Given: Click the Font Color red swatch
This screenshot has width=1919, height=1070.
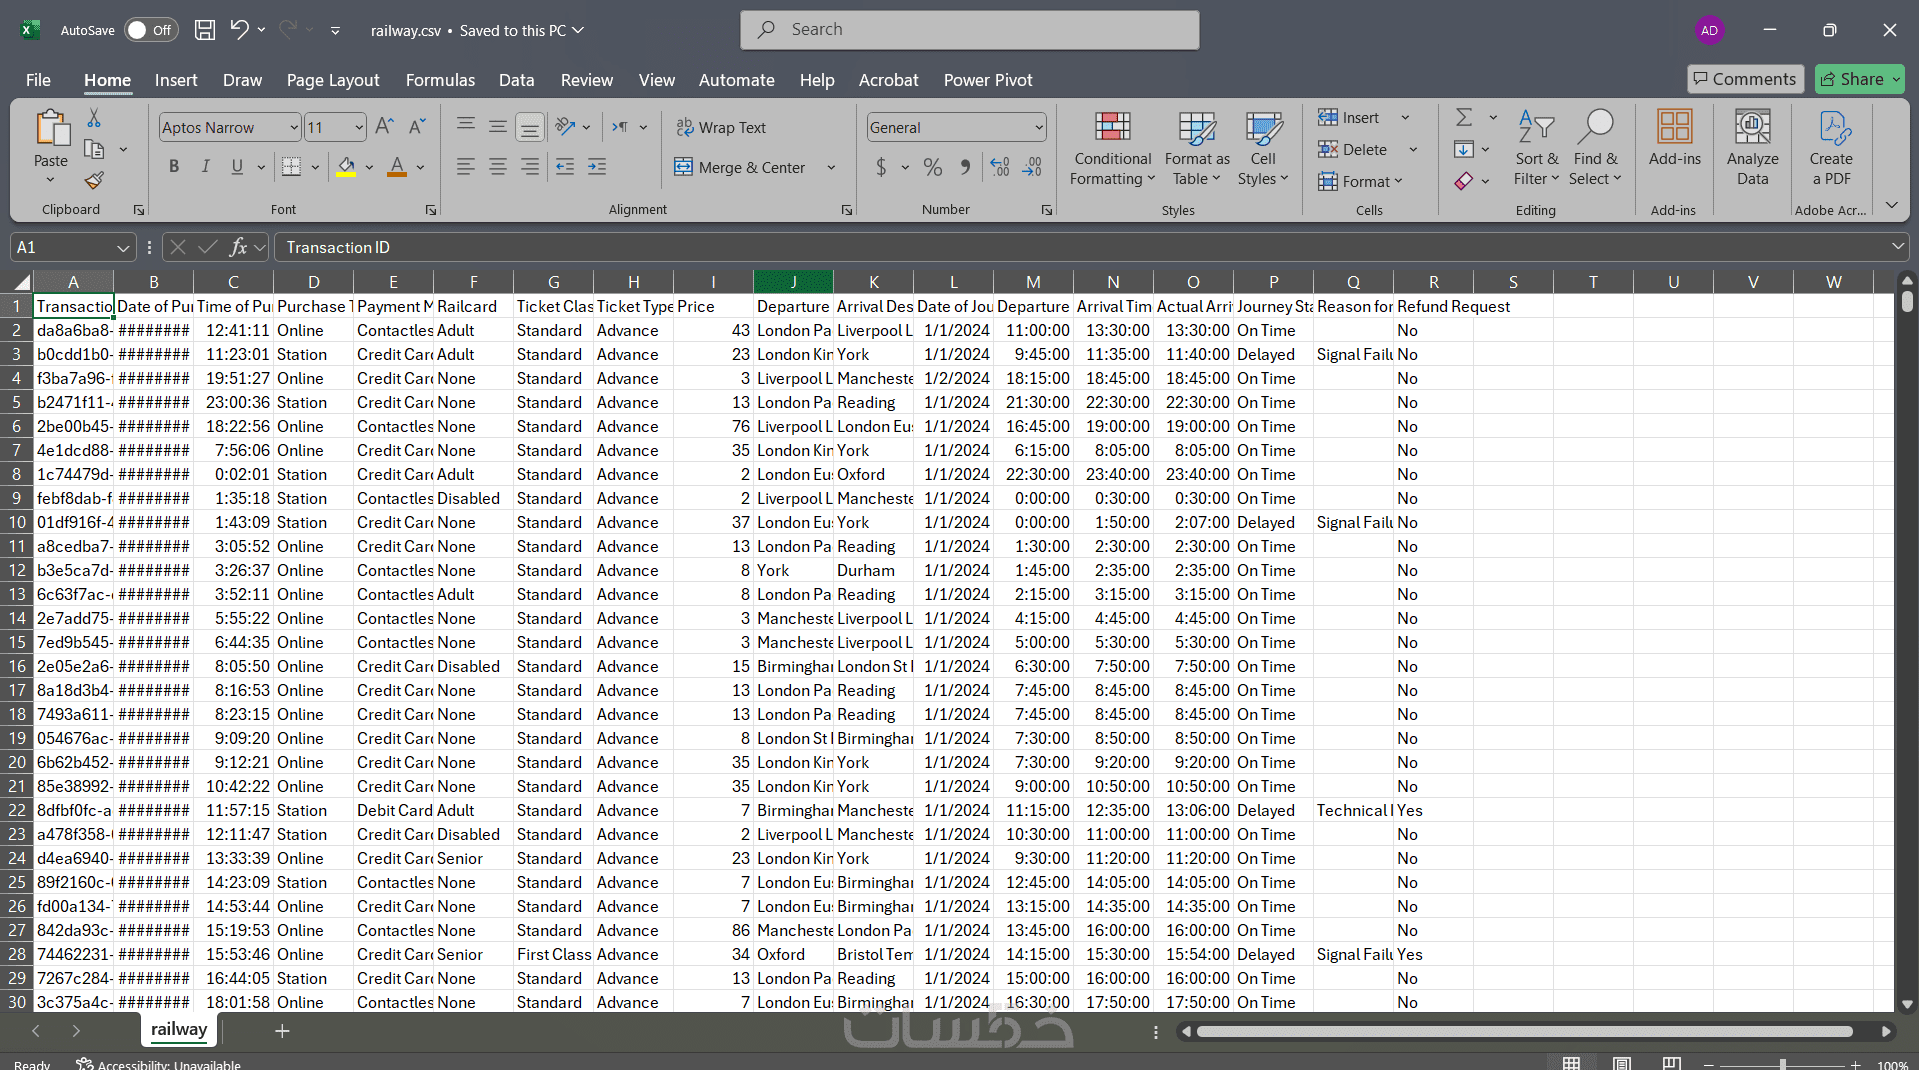Looking at the screenshot, I should click(397, 167).
